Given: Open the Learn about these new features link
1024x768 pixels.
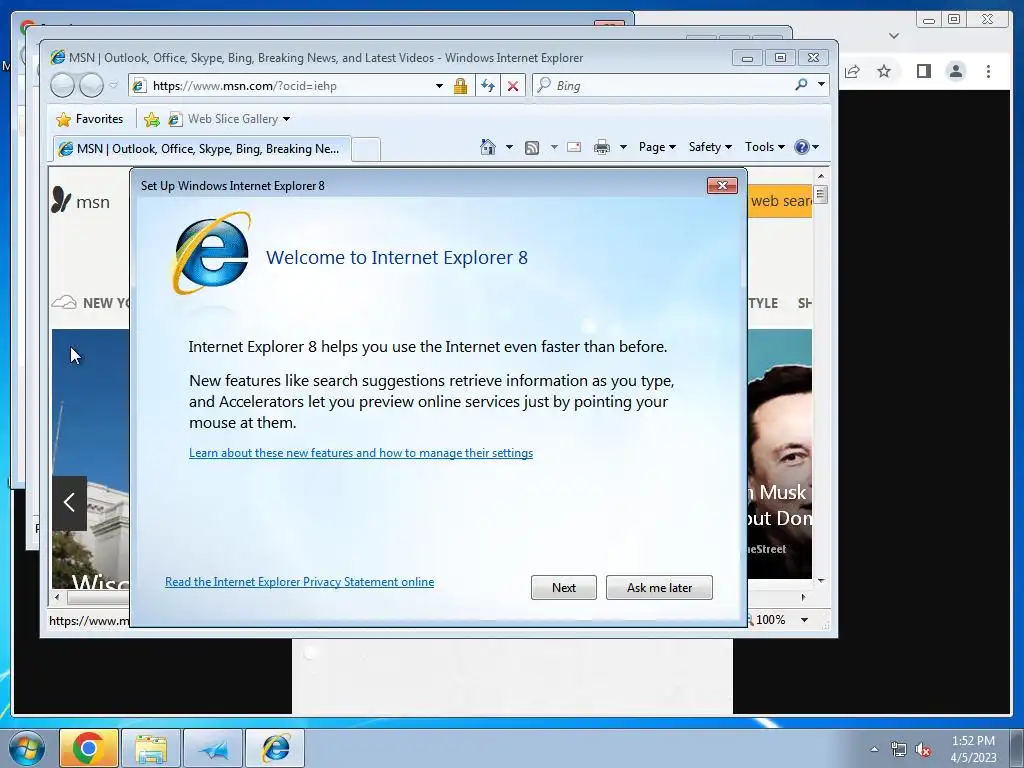Looking at the screenshot, I should tap(360, 453).
